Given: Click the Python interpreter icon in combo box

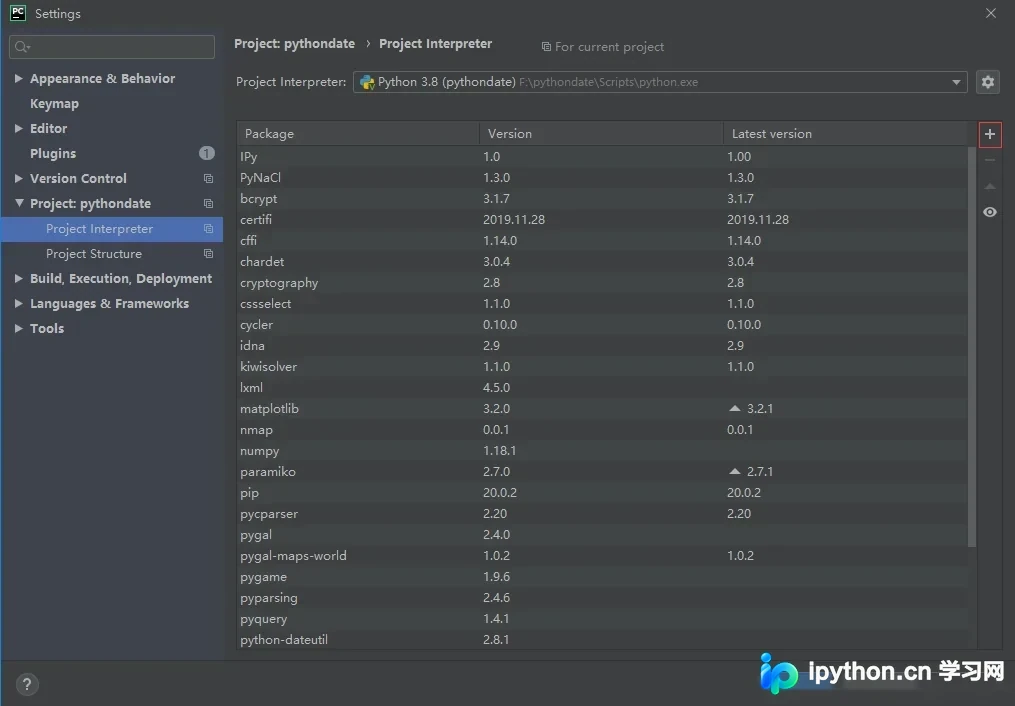Looking at the screenshot, I should click(x=367, y=82).
